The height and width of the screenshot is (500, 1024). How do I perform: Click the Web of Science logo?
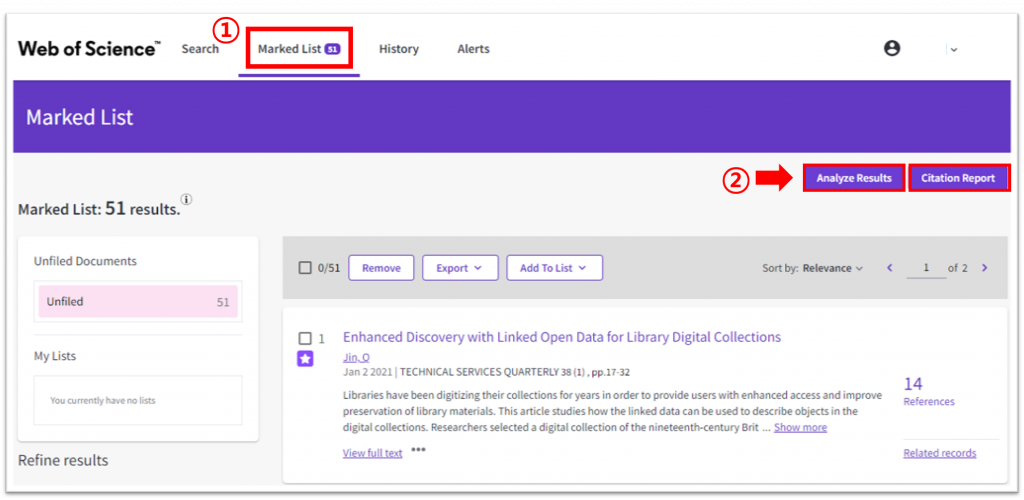point(88,49)
